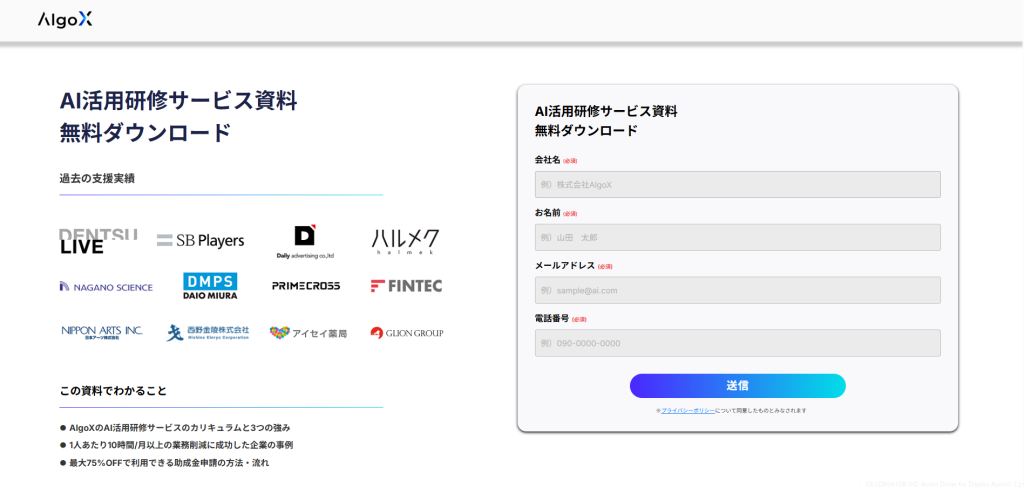Viewport: 1024px width, 487px height.
Task: Submit the form with 送信 button
Action: 737,386
